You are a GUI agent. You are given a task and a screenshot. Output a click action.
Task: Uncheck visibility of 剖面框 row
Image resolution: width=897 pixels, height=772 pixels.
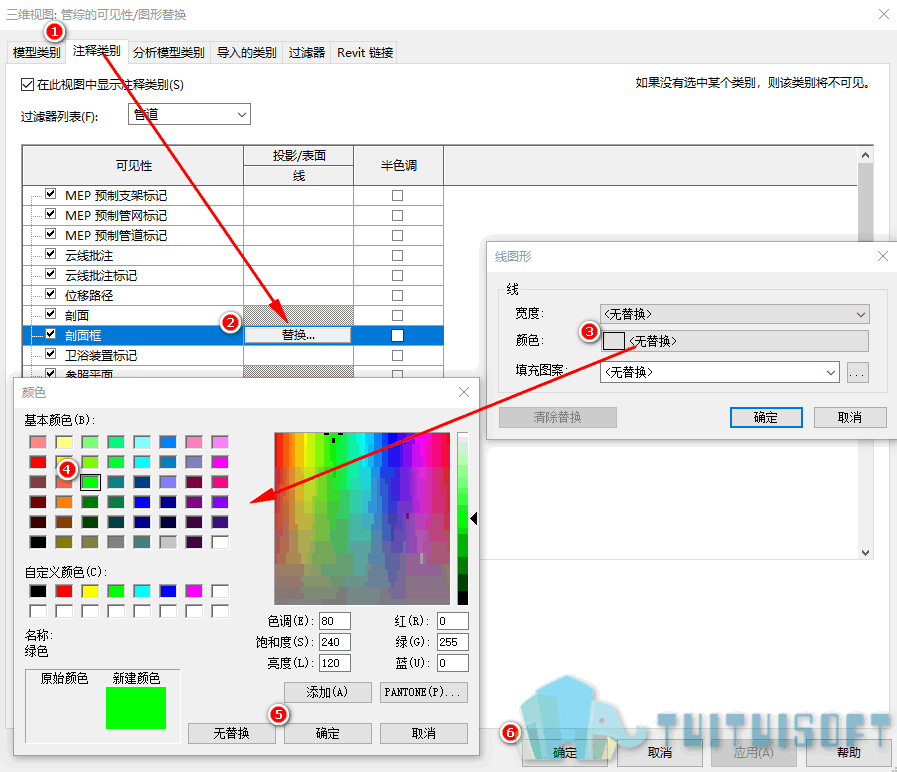pos(51,334)
